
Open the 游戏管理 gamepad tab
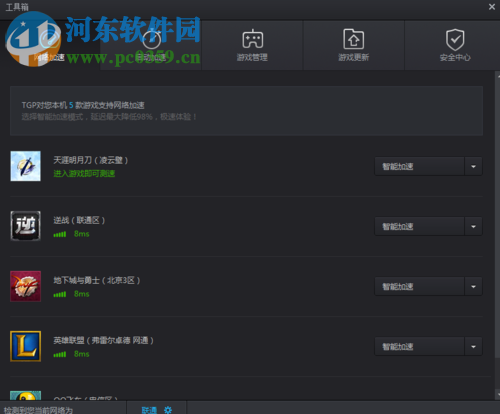click(x=252, y=45)
